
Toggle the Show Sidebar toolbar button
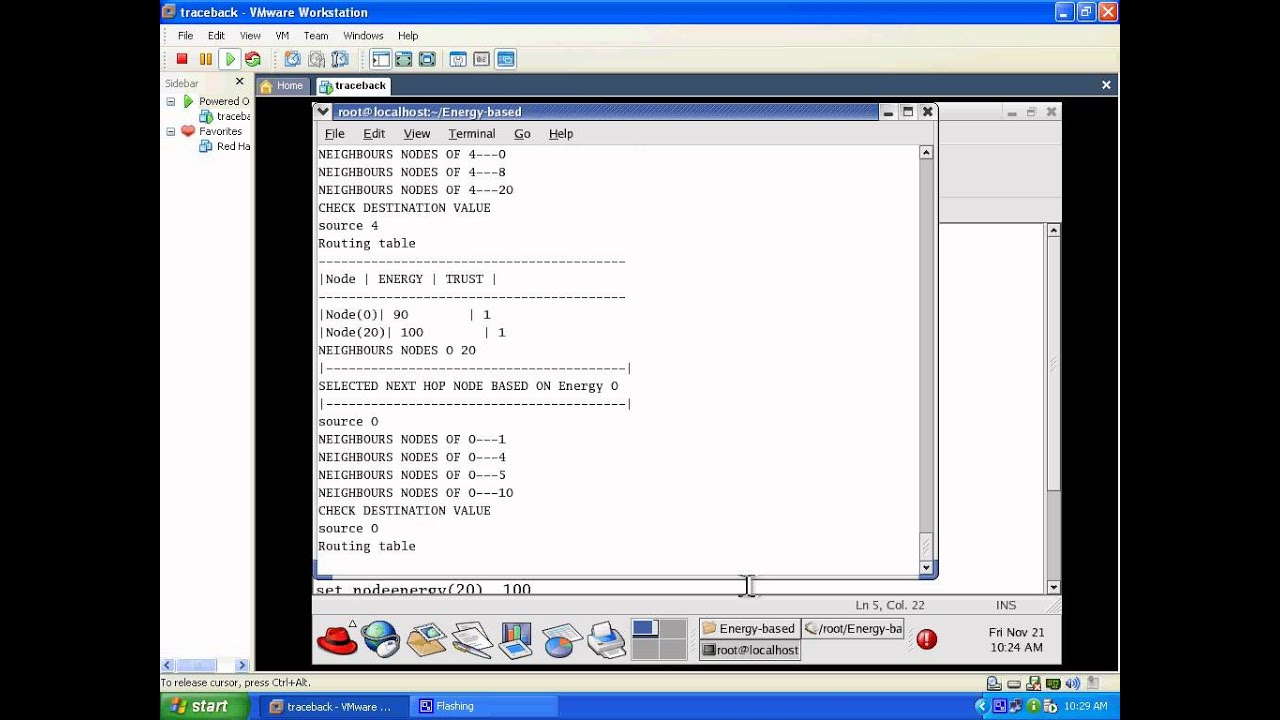click(380, 59)
